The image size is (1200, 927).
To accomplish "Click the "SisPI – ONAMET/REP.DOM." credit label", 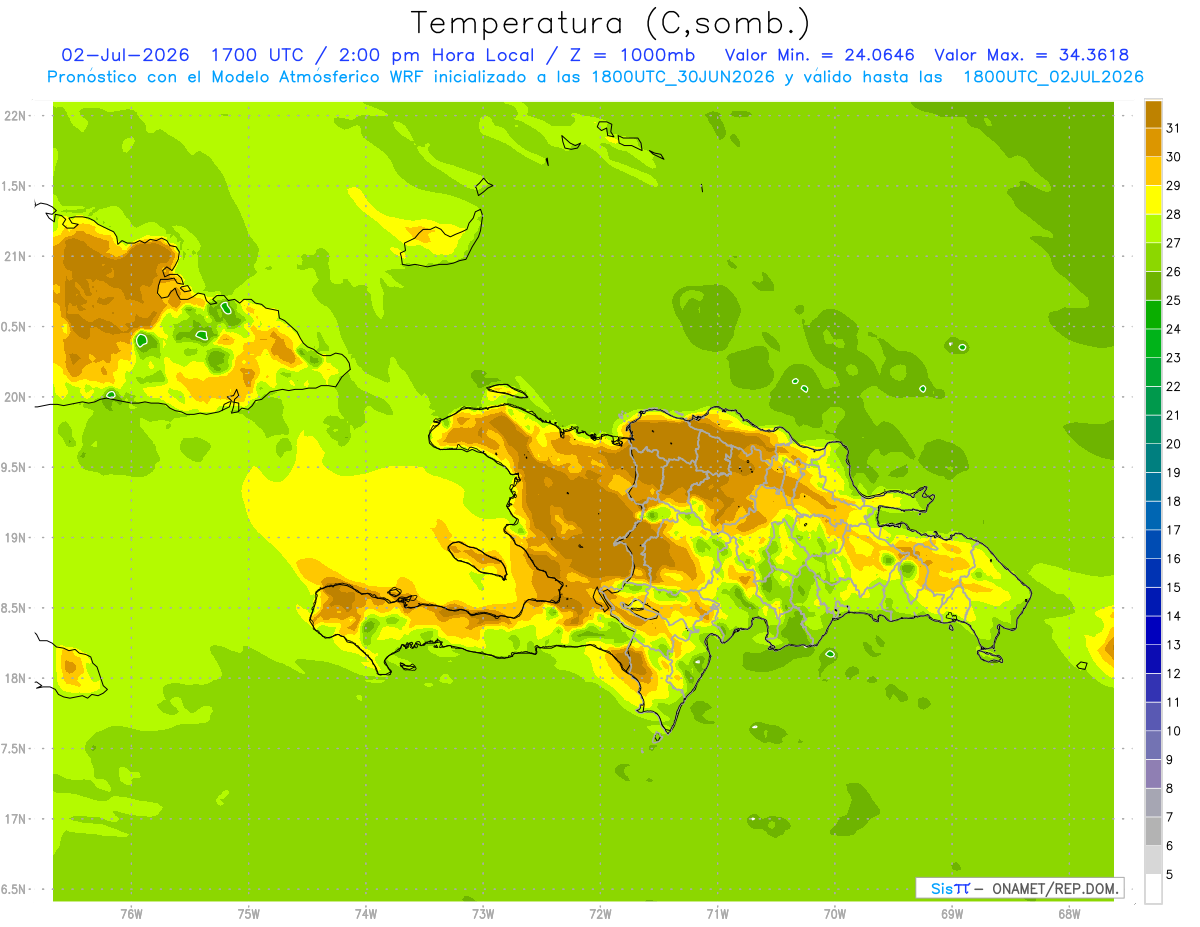I will [x=1018, y=888].
